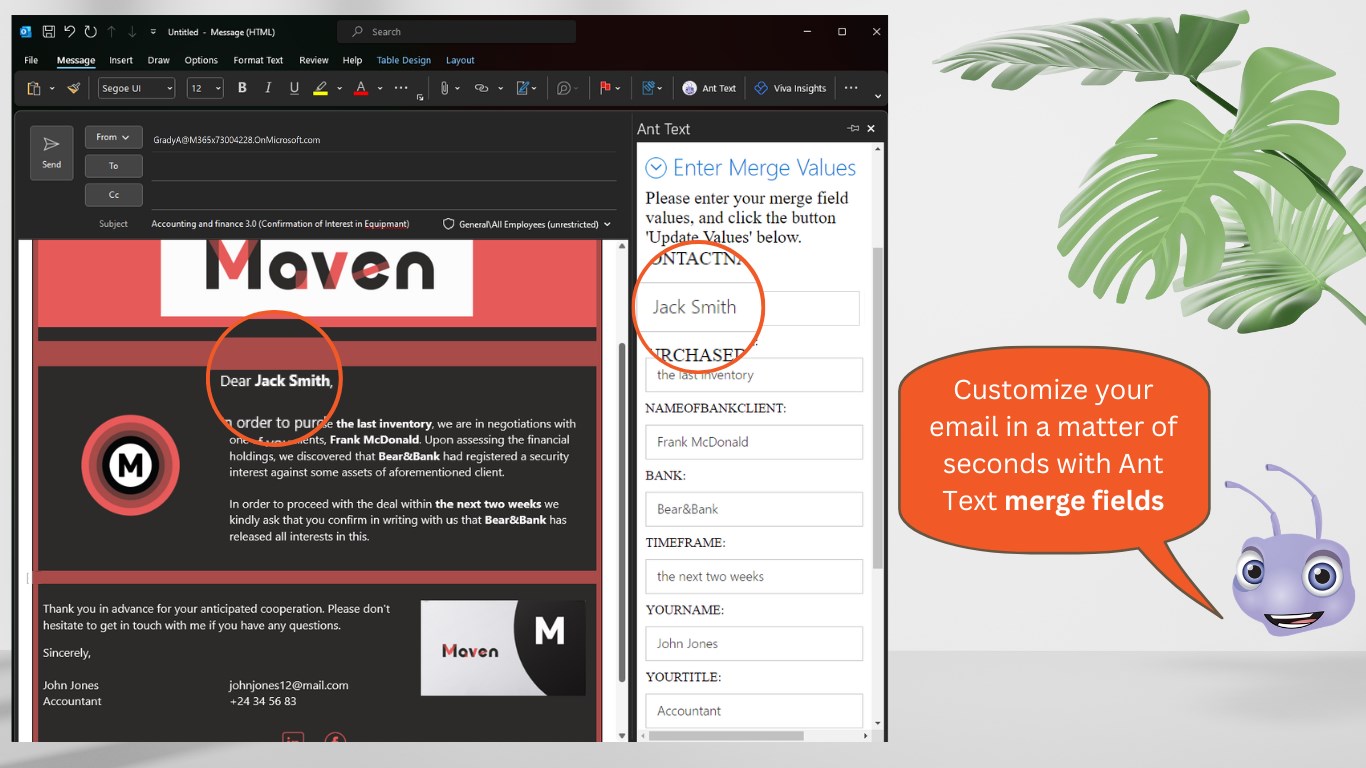Open highlight color dropdown arrow
Screen dimensions: 1366x768
339,88
